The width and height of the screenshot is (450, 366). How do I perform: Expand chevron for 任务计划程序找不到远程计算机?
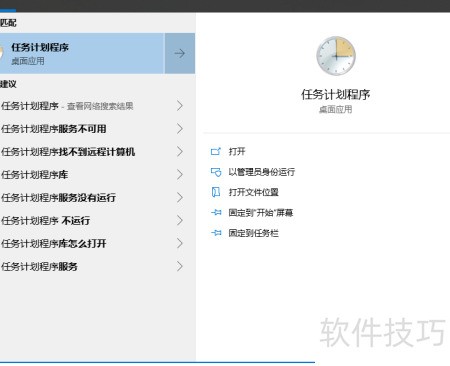pyautogui.click(x=180, y=152)
